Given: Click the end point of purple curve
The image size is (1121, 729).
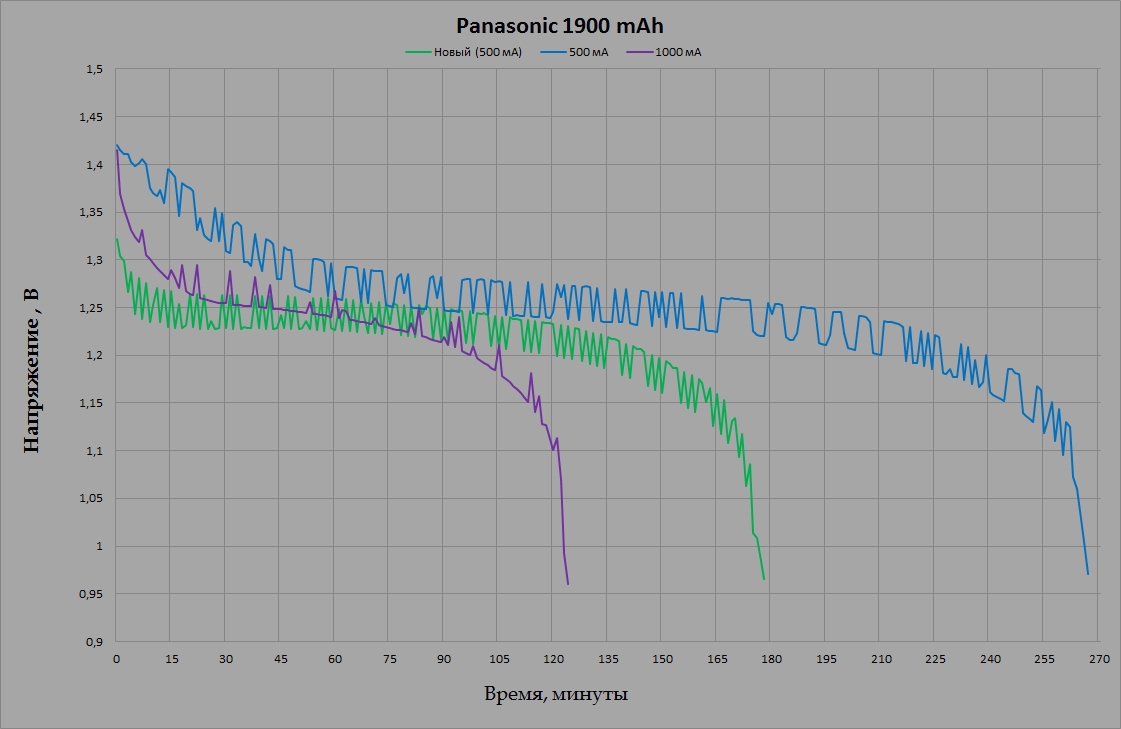Looking at the screenshot, I should tap(568, 583).
